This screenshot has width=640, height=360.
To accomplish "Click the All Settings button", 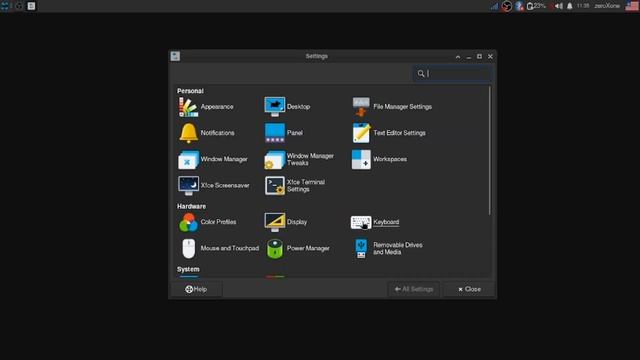I will 413,289.
